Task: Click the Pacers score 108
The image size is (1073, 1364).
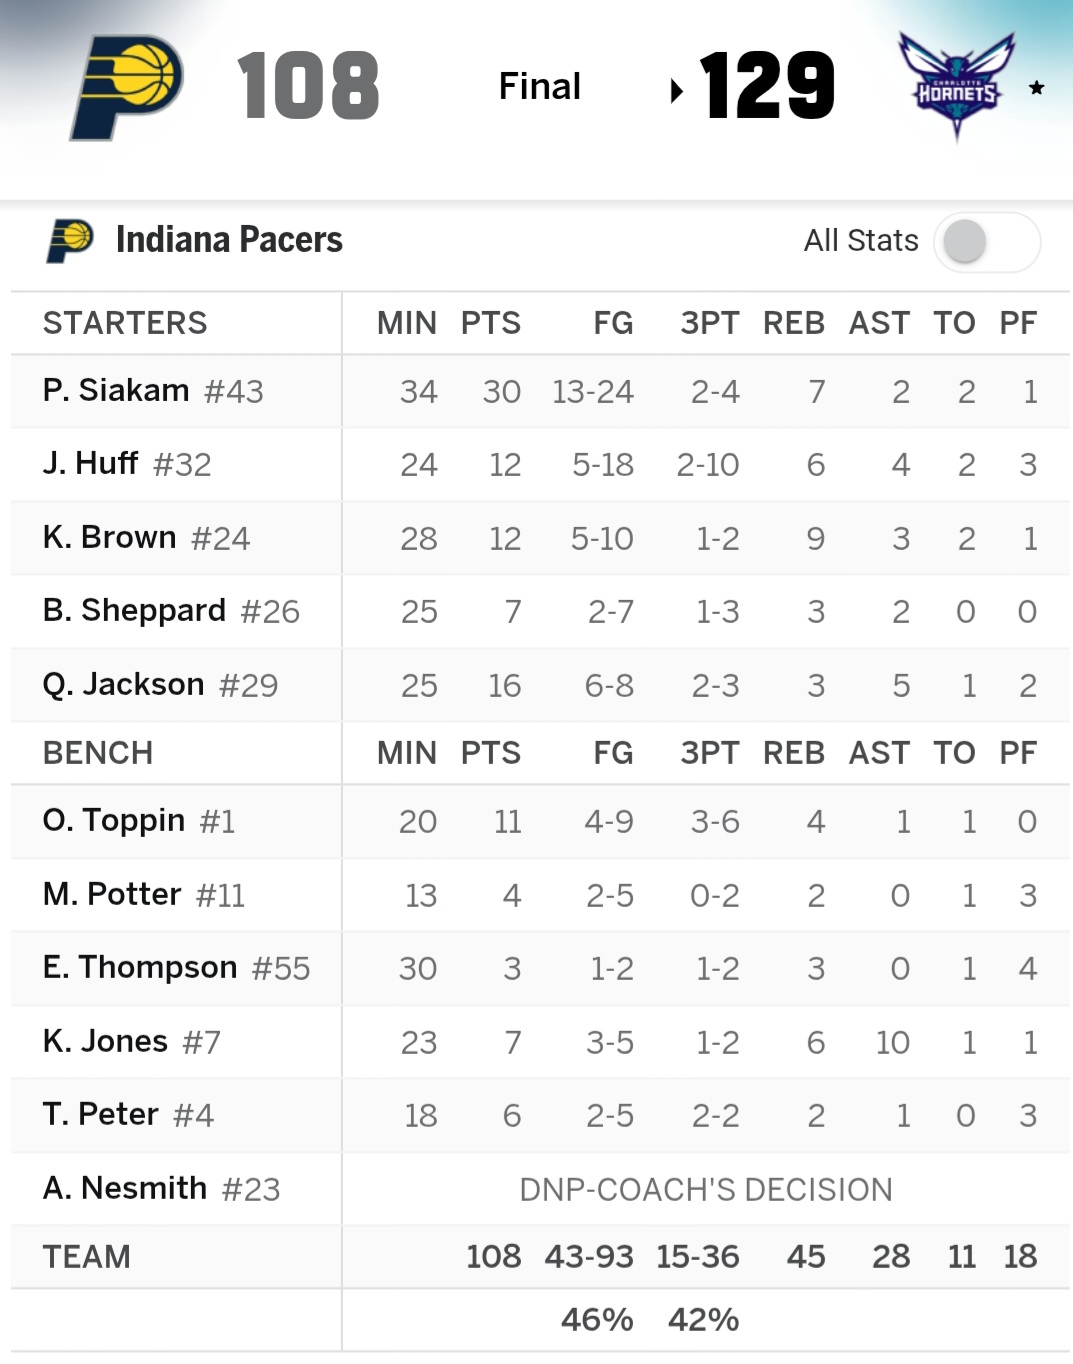Action: coord(308,87)
